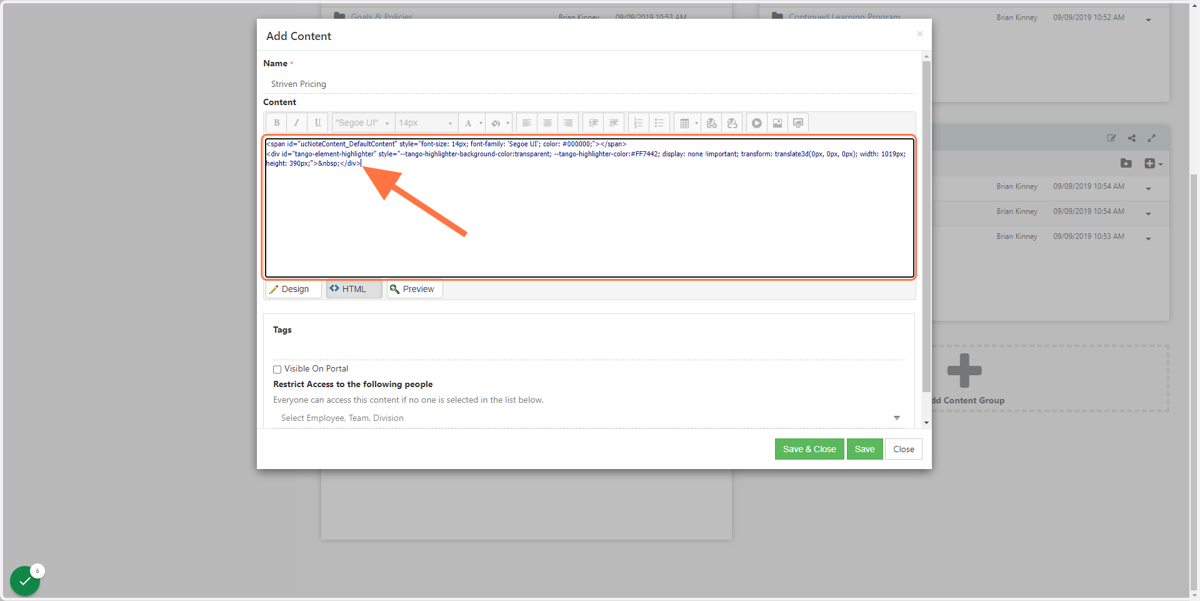
Task: Click the insert hyperlink icon
Action: coord(711,123)
